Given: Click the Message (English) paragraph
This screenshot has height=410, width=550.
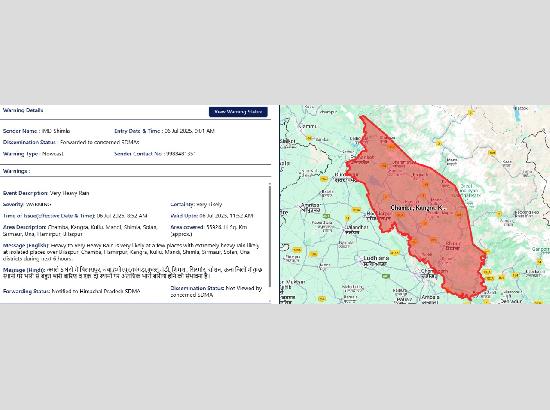Looking at the screenshot, I should (x=132, y=252).
